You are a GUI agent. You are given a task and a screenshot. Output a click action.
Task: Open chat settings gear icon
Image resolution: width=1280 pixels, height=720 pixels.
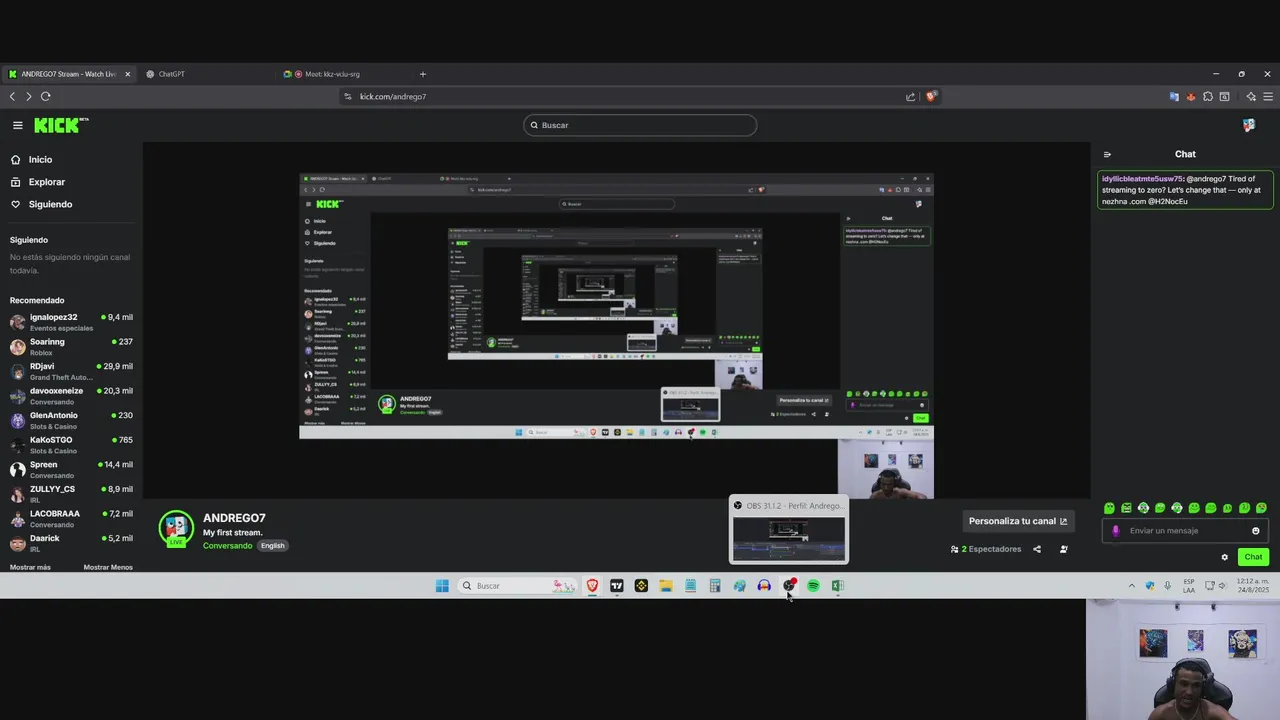pos(1224,557)
